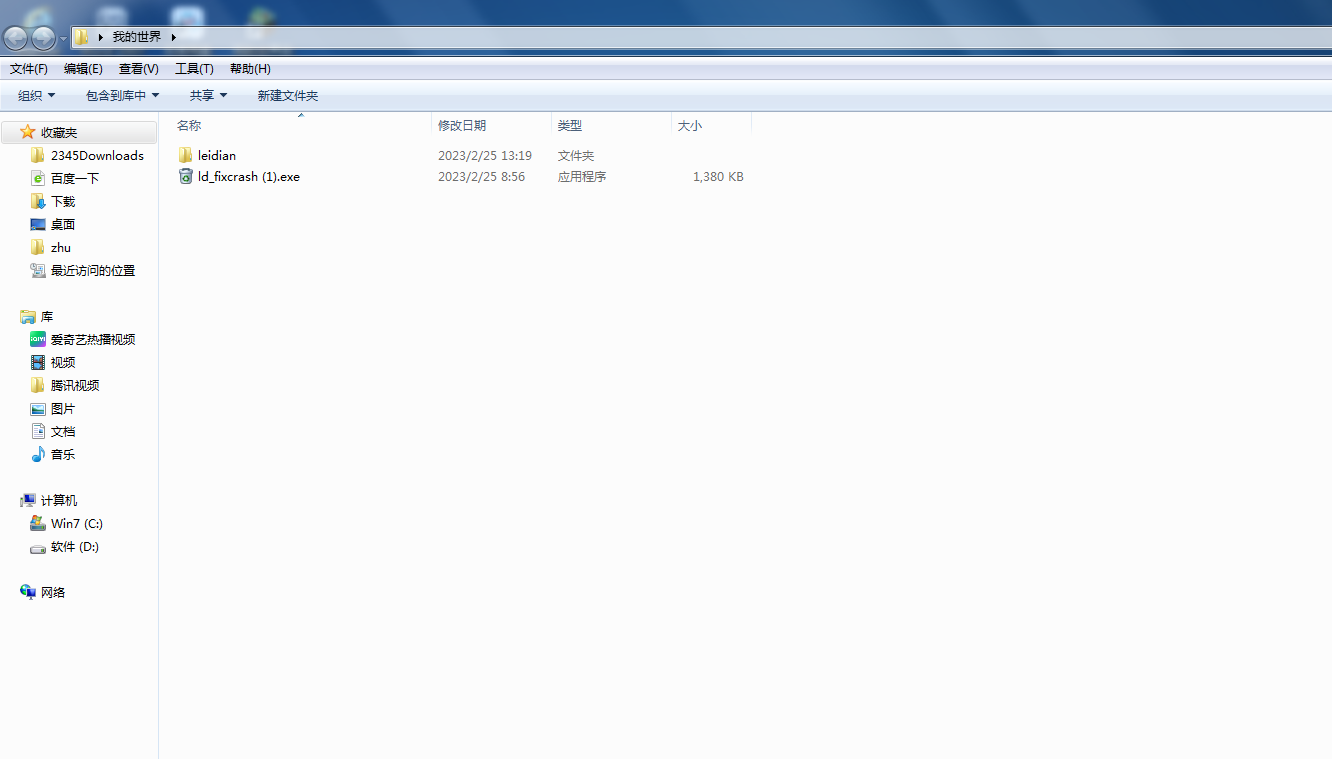Click the arrow after 我的世界 in address bar
This screenshot has height=759, width=1332.
[174, 37]
